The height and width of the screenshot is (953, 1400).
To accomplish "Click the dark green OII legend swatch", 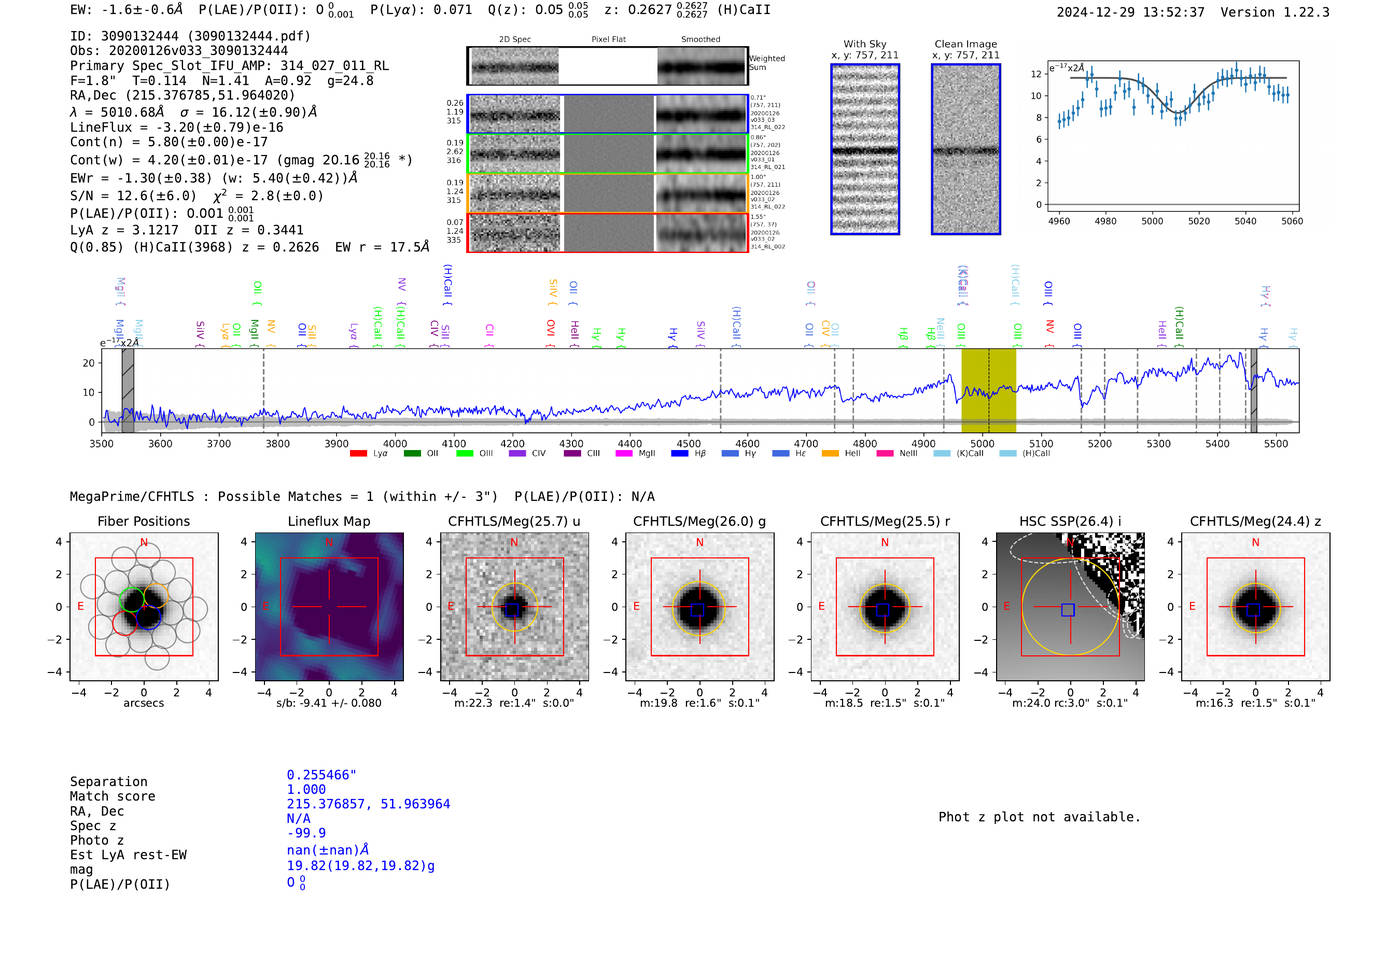I will coord(412,454).
